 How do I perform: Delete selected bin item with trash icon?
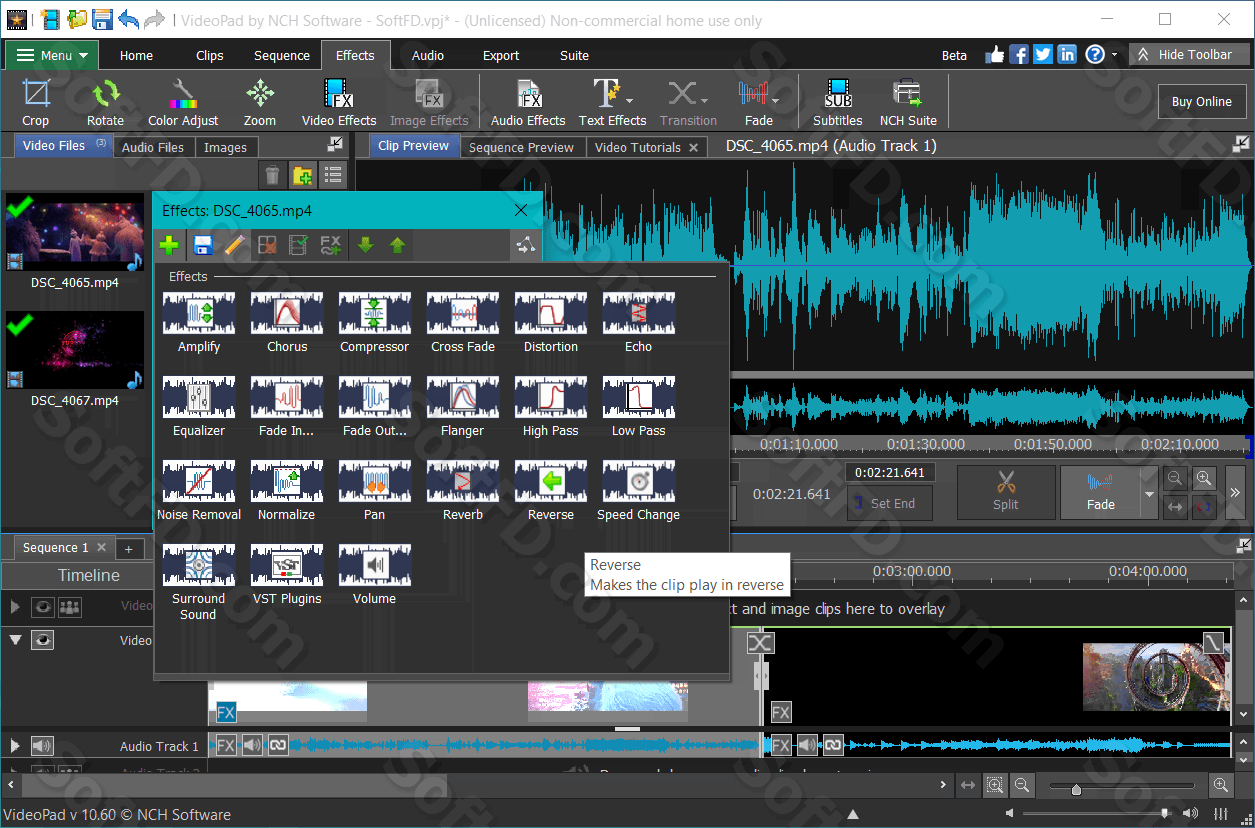[x=272, y=177]
